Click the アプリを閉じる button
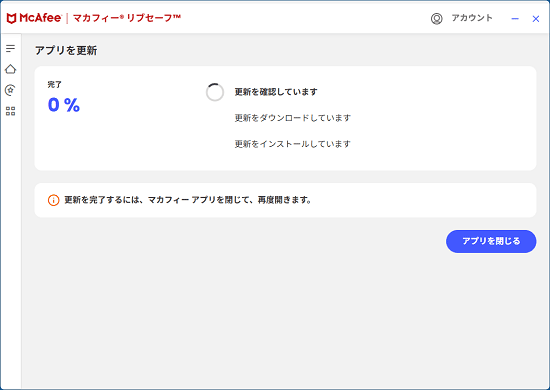This screenshot has height=390, width=550. [x=491, y=241]
